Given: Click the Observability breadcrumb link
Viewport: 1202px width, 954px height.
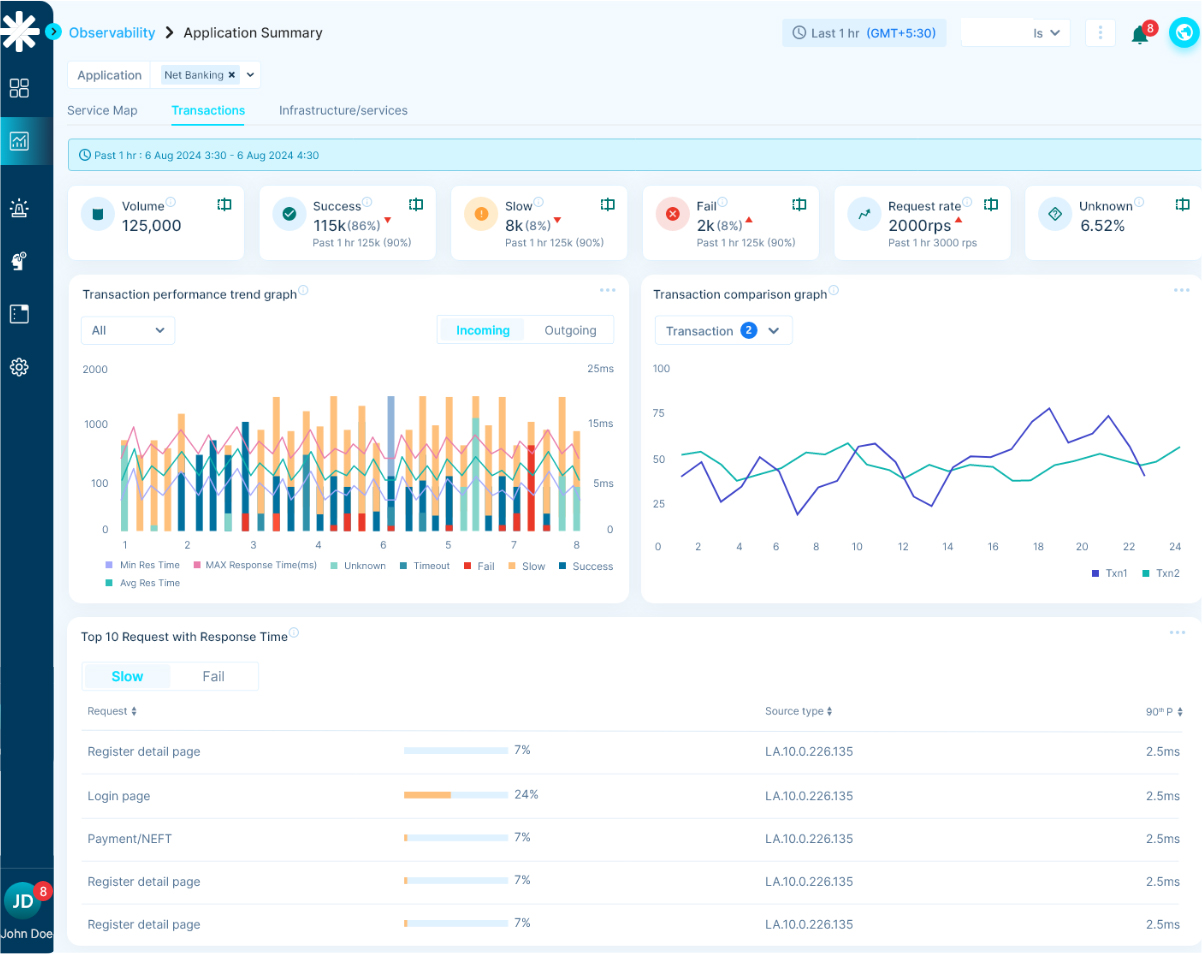Looking at the screenshot, I should [112, 33].
